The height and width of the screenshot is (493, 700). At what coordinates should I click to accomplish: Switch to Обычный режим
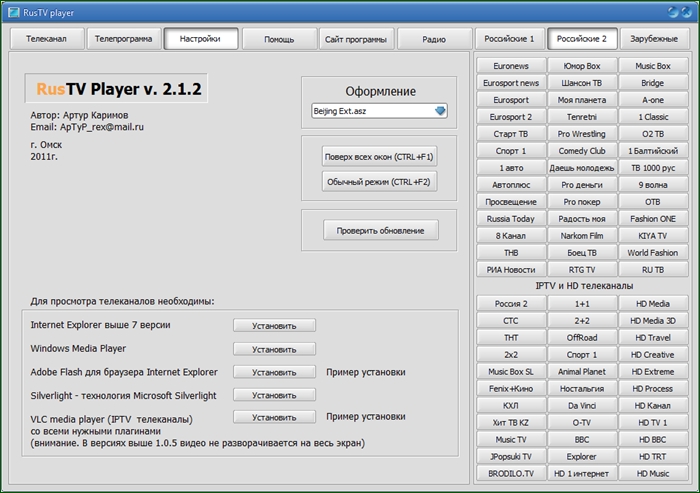point(379,182)
